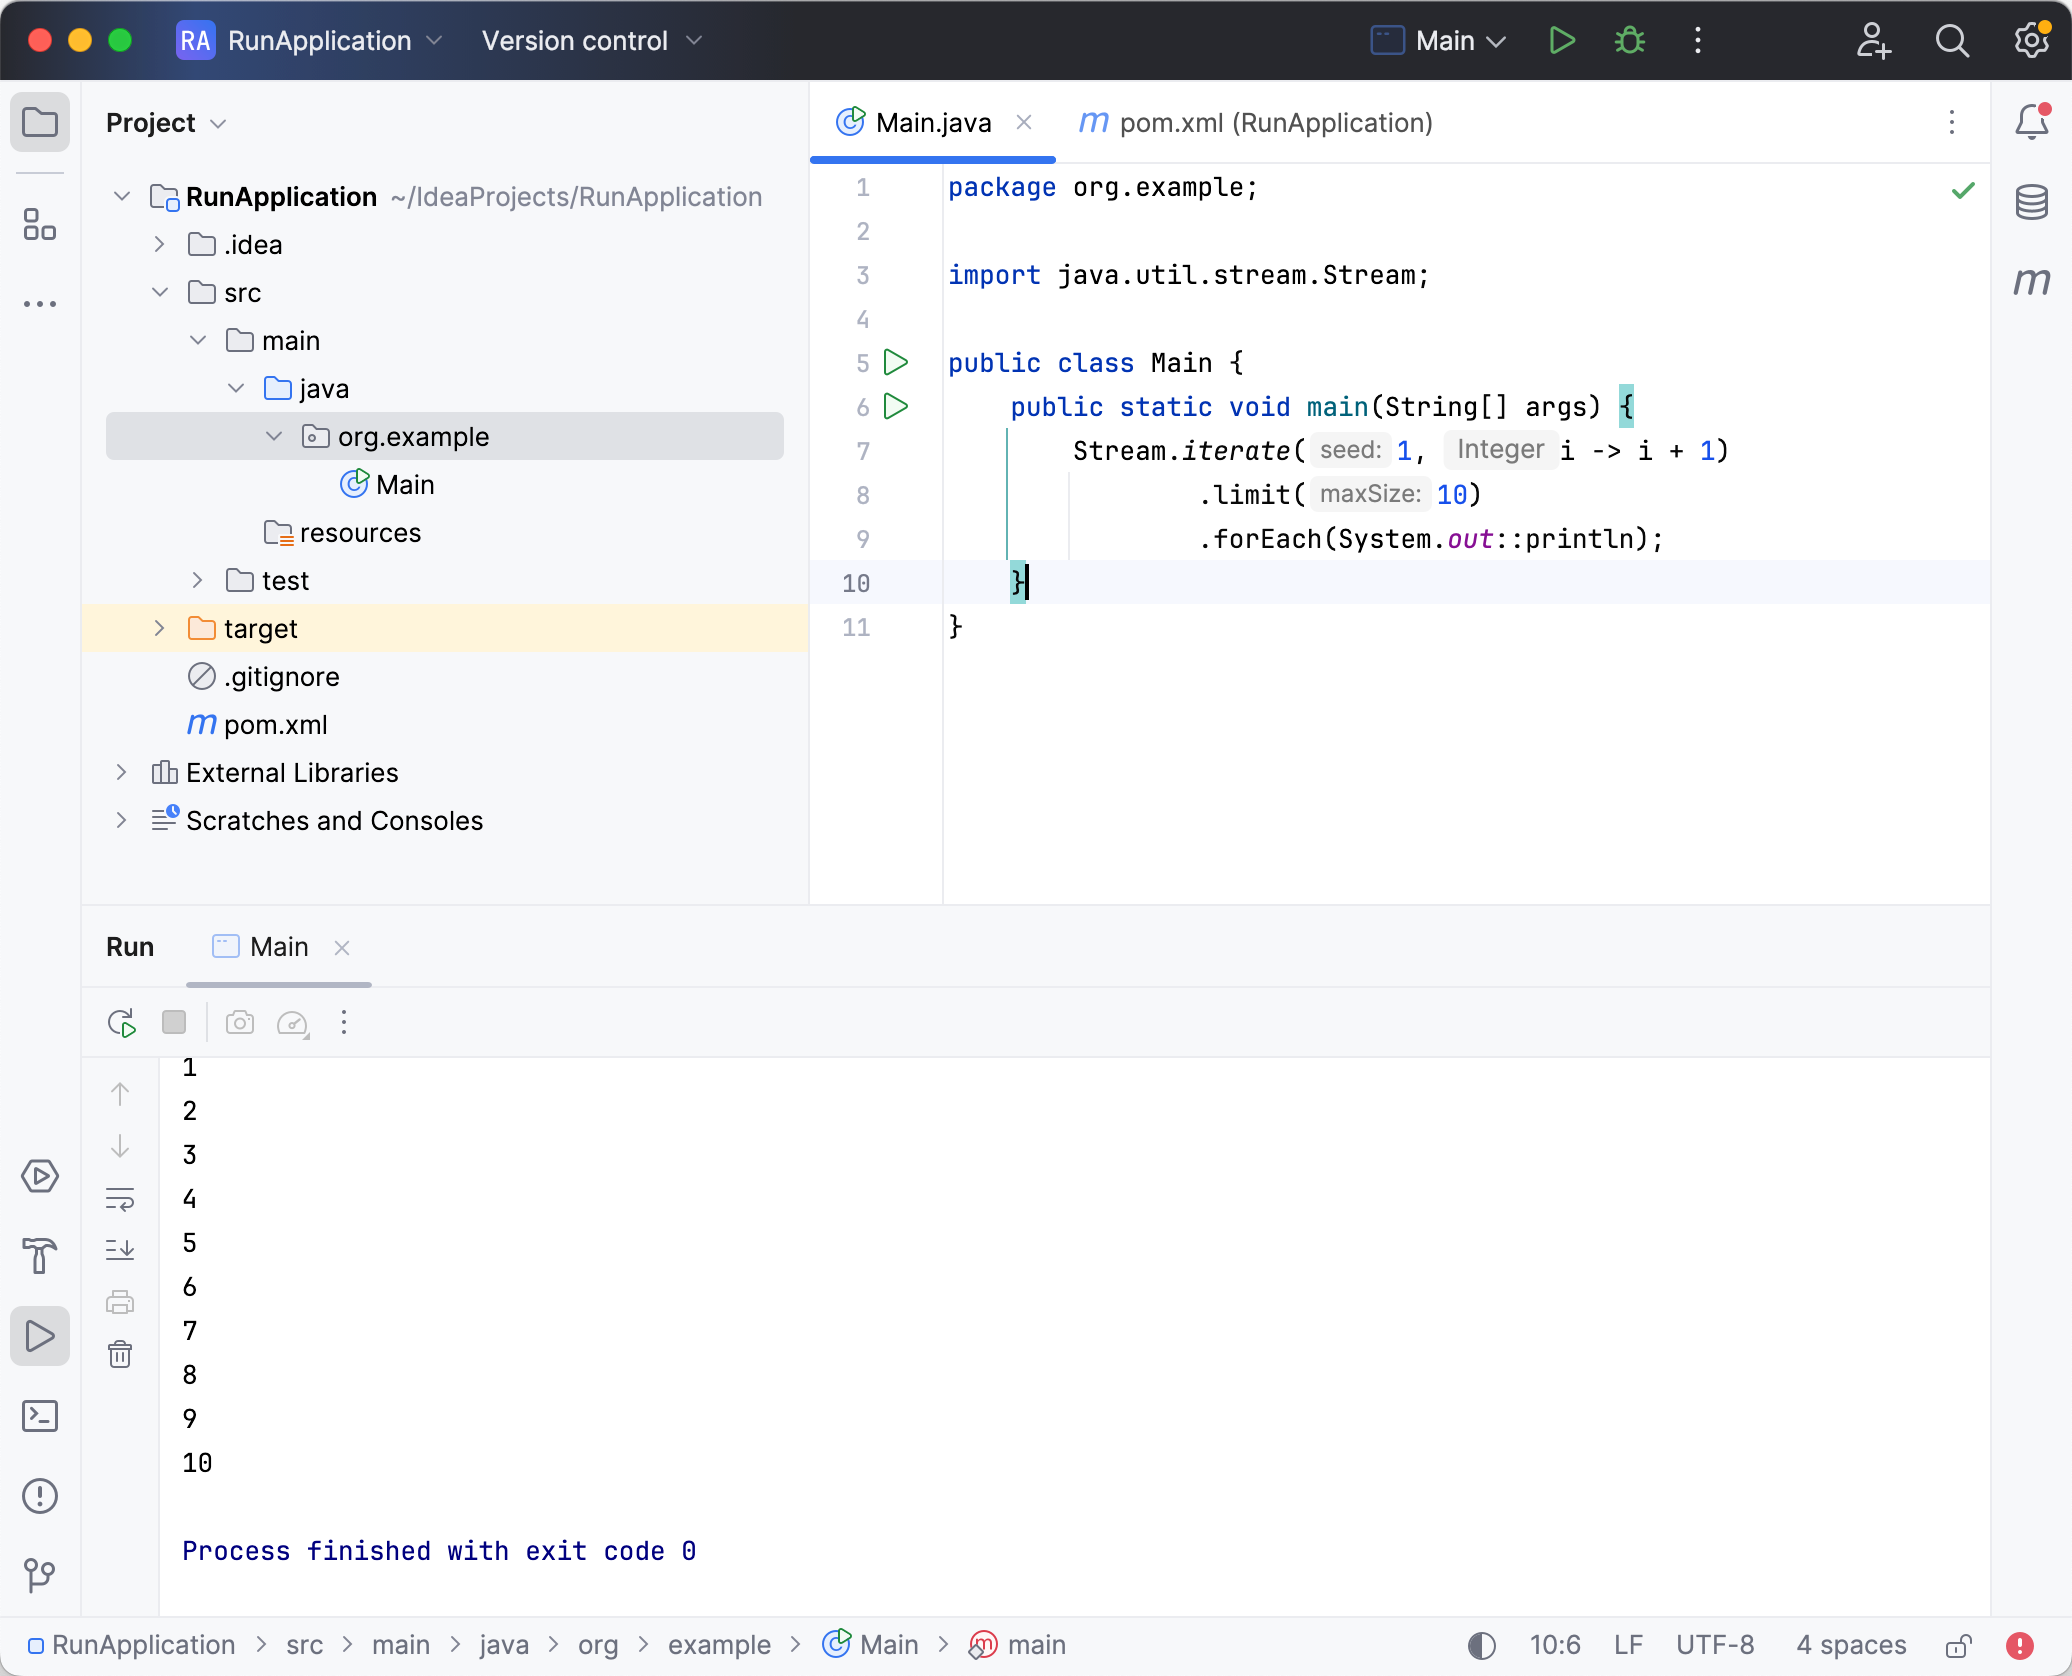Click the Rerun Main icon
The height and width of the screenshot is (1676, 2072).
click(x=121, y=1022)
